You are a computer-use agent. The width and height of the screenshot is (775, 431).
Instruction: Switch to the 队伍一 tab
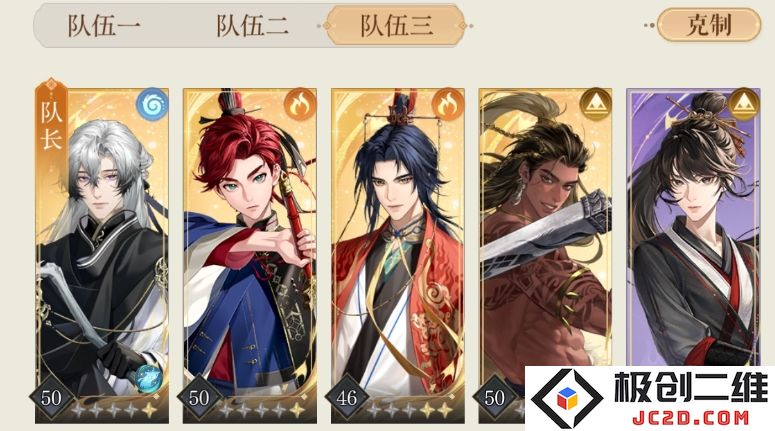(x=104, y=26)
